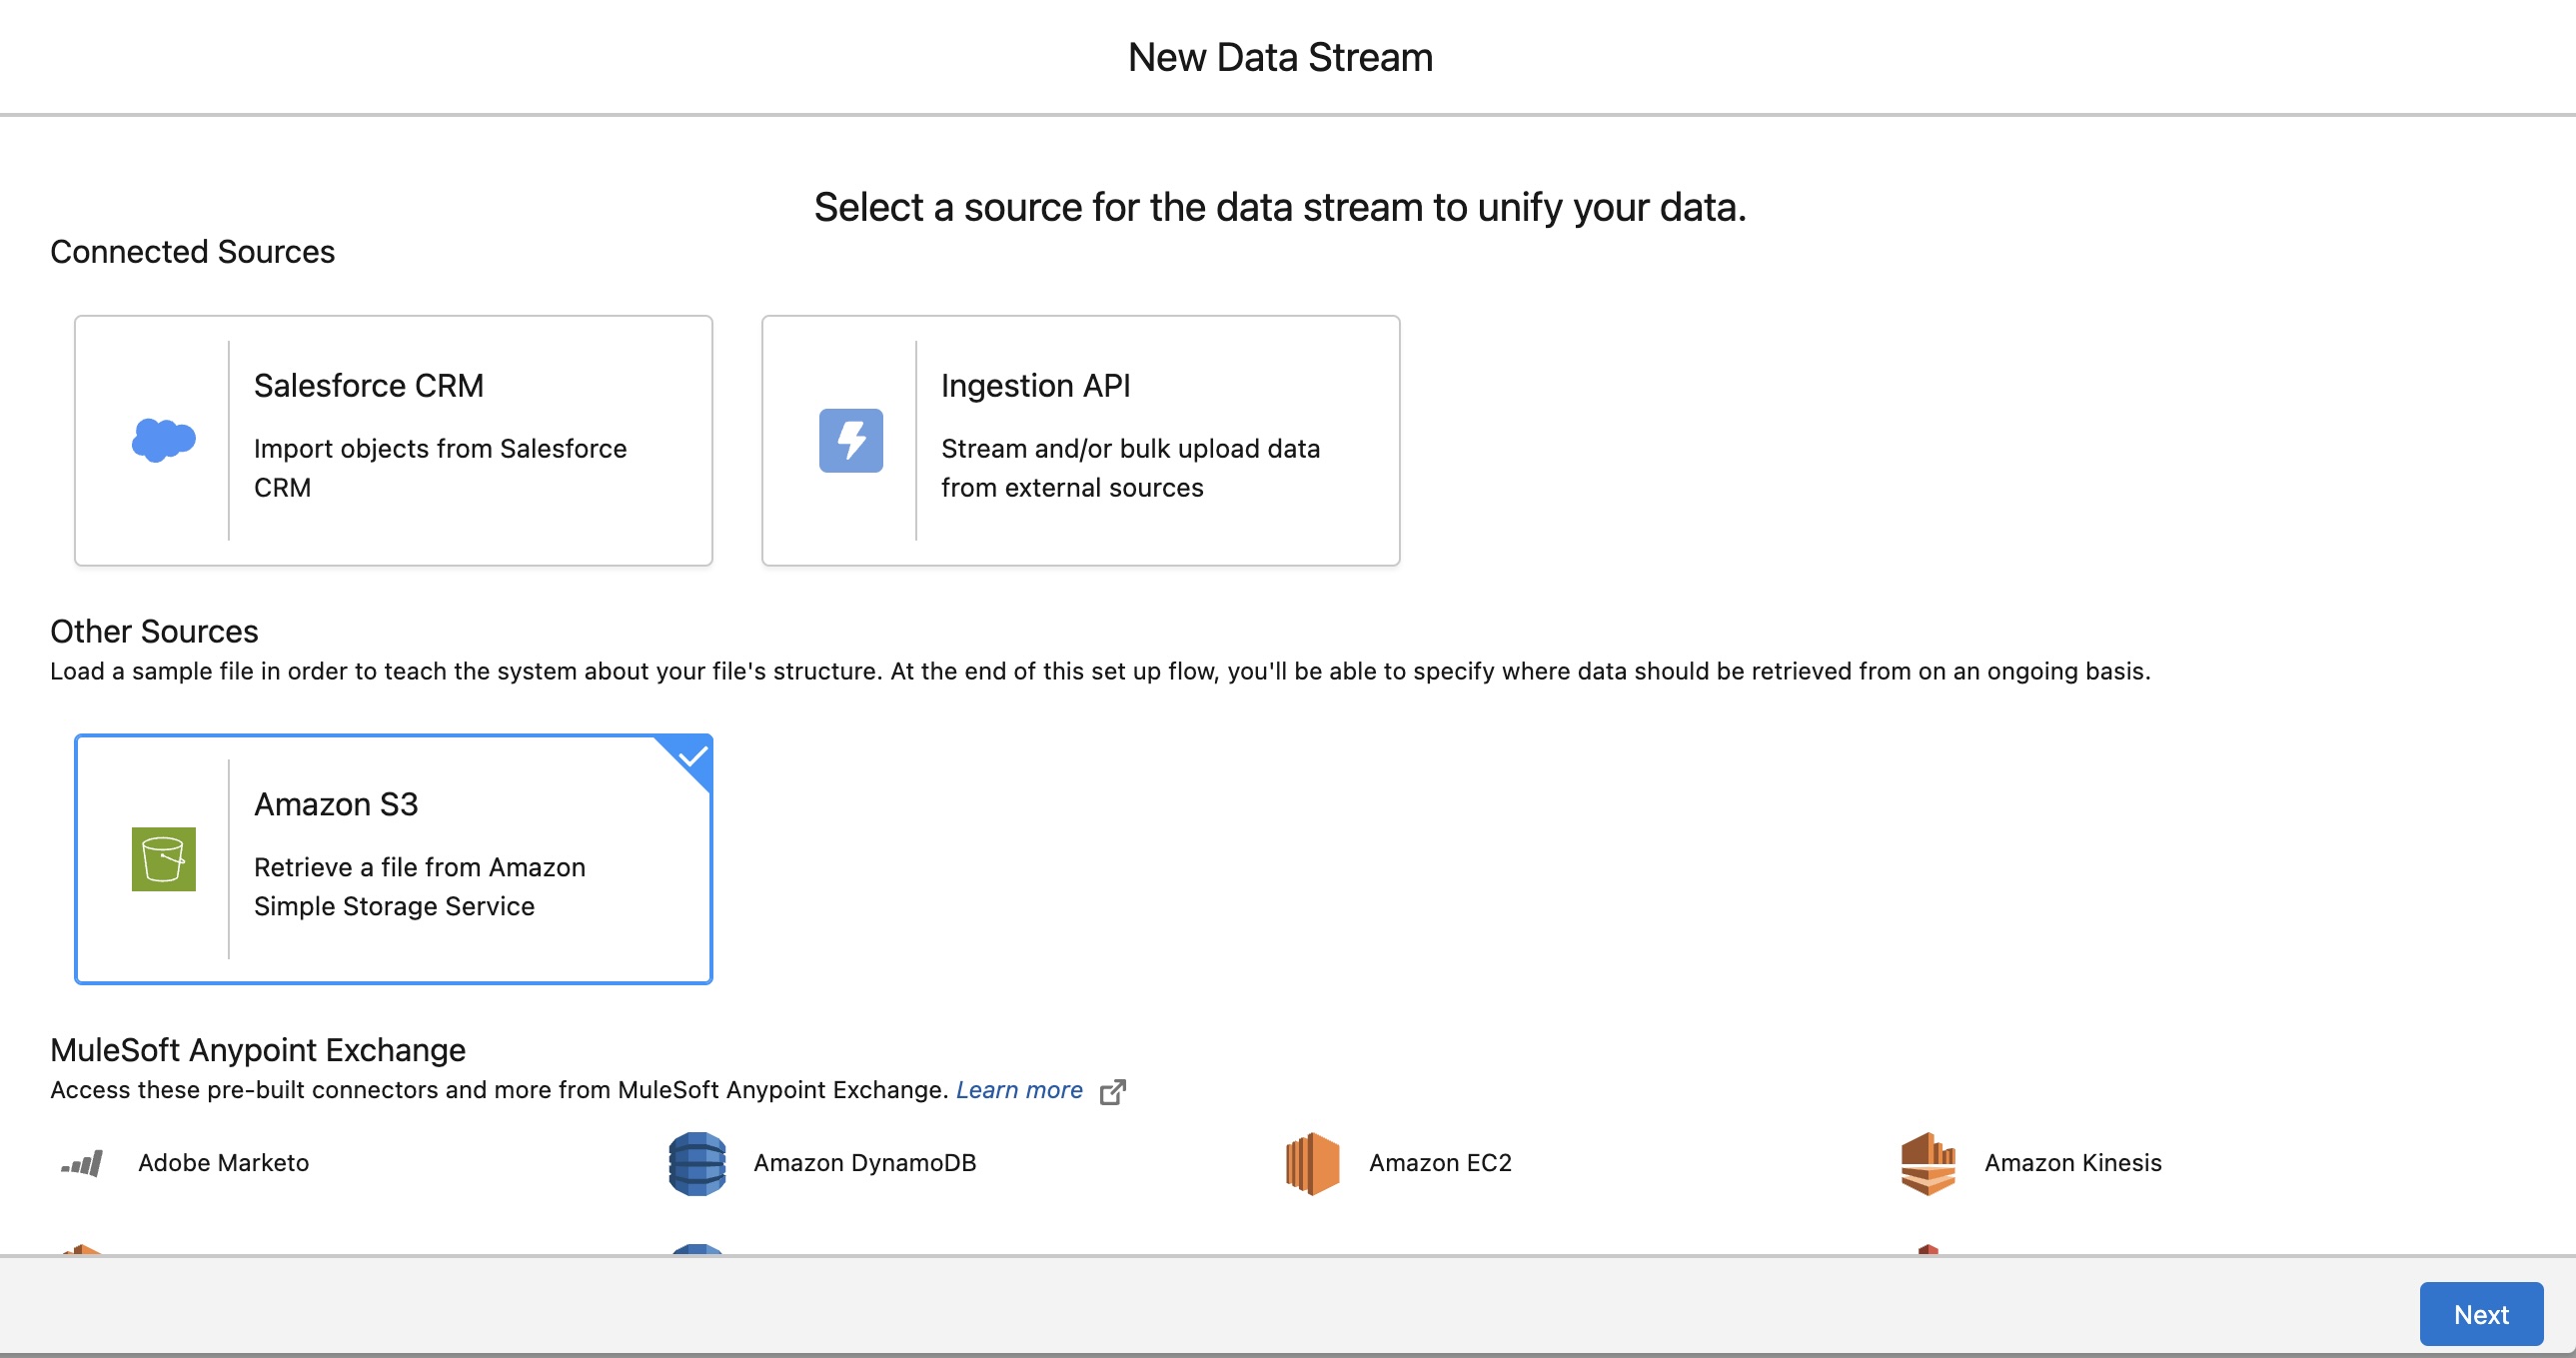The height and width of the screenshot is (1358, 2576).
Task: Click the Amazon DynamoDB database icon
Action: pyautogui.click(x=697, y=1163)
